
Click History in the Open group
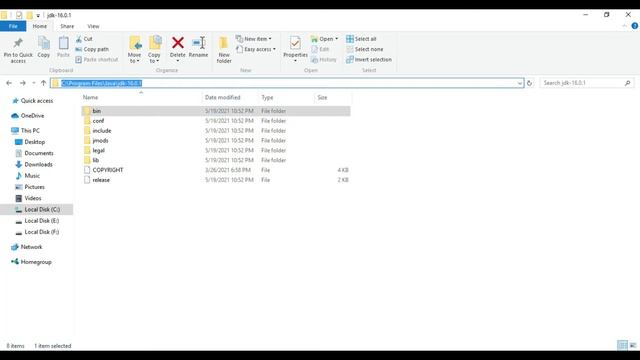(x=324, y=60)
